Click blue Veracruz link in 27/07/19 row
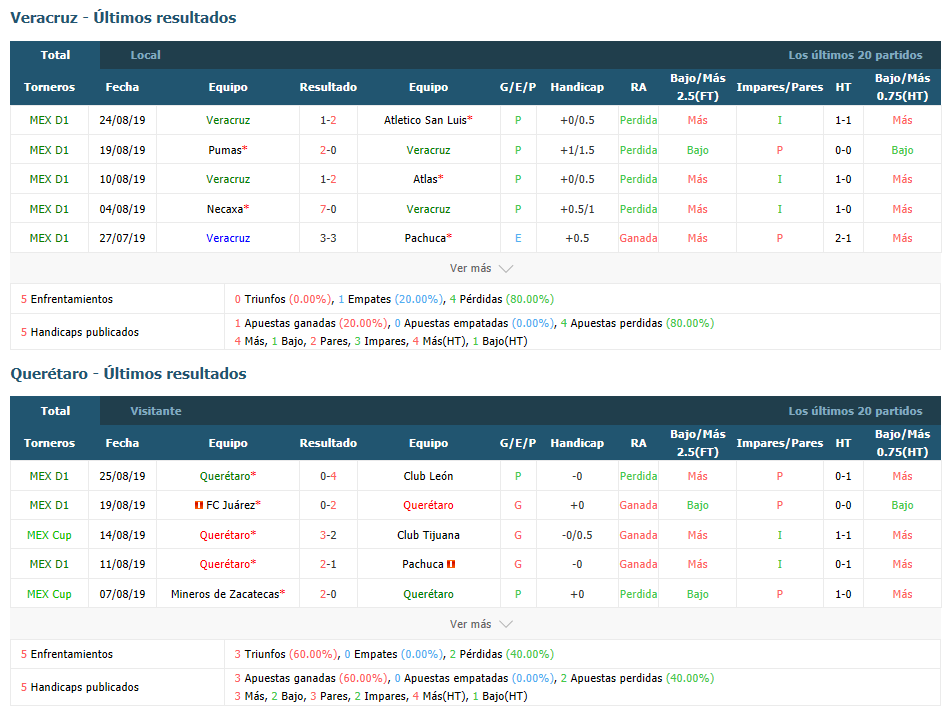 click(x=228, y=238)
